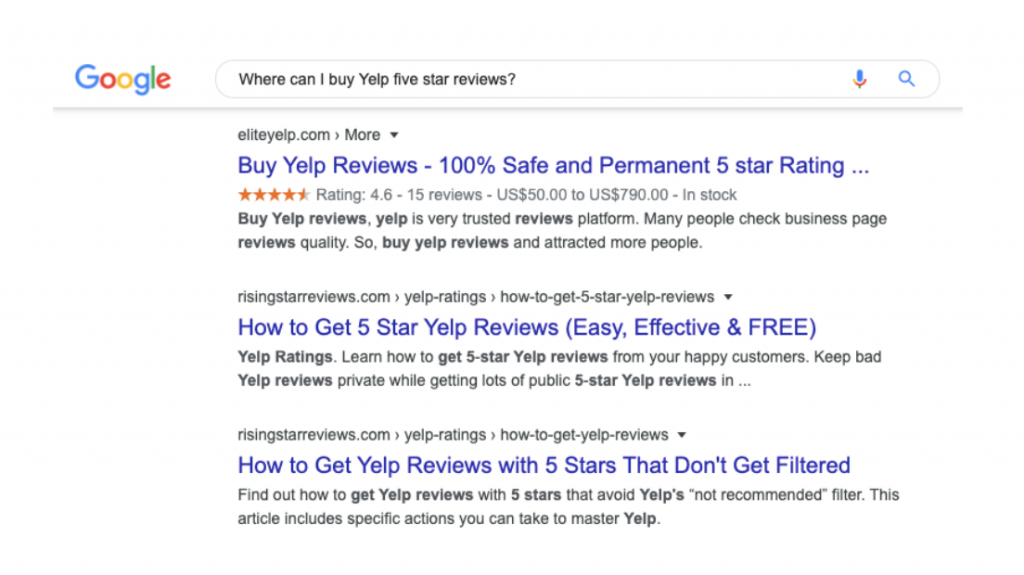
Task: Click risingstarreviews.com above the "Easy, Effective & FREE" result
Action: 313,297
